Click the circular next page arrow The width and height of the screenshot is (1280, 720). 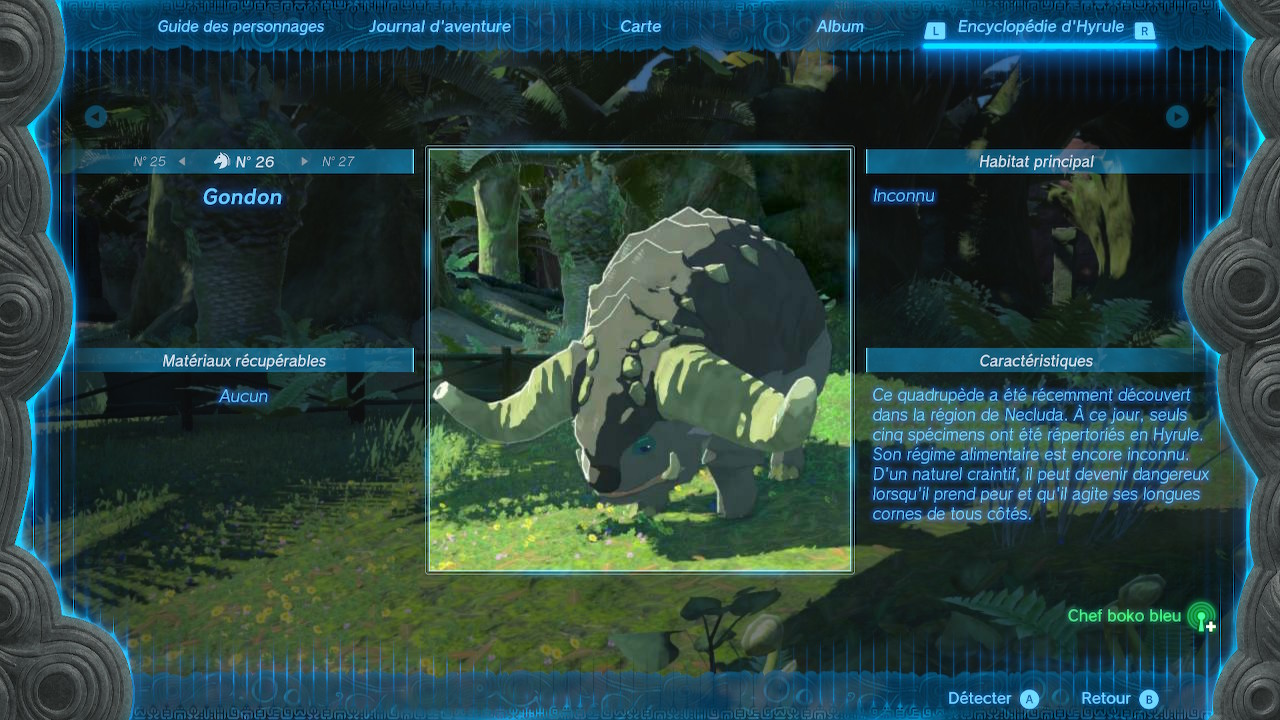(1177, 117)
